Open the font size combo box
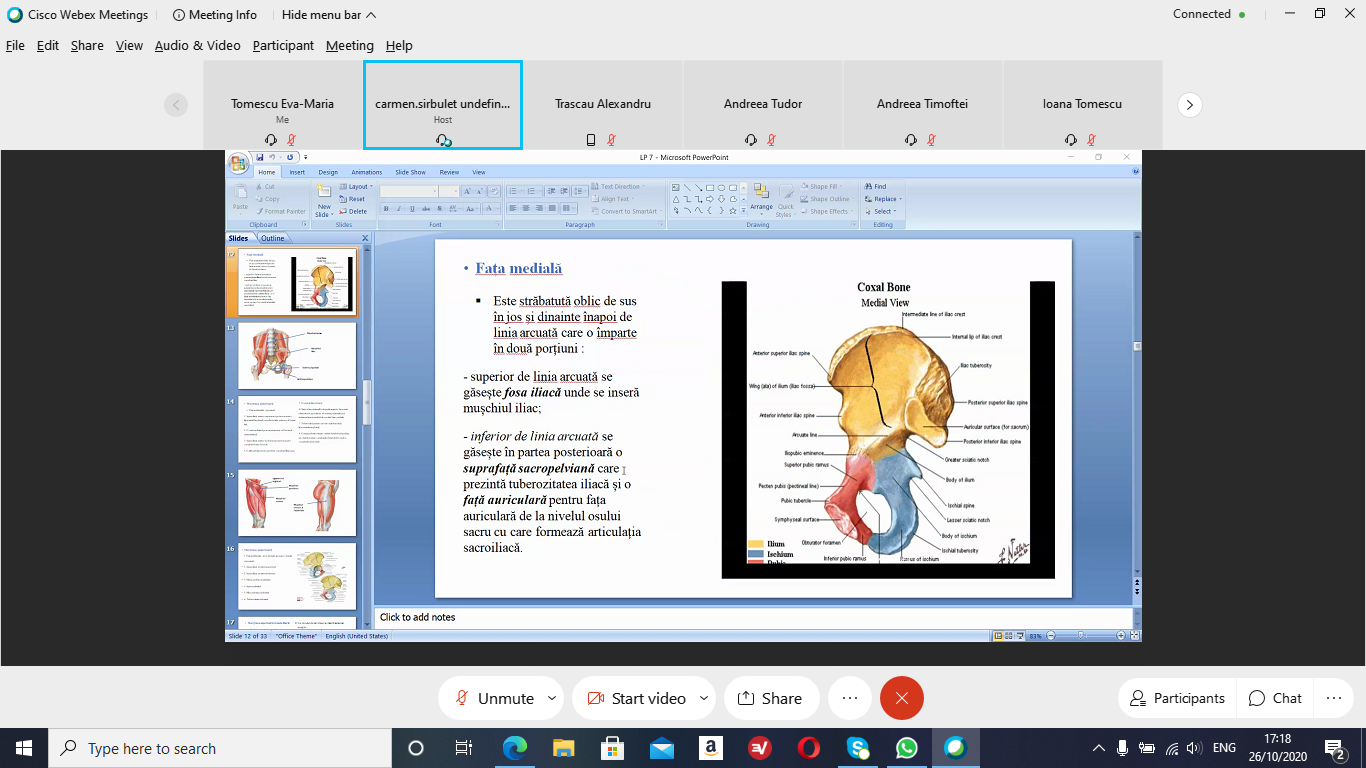The width and height of the screenshot is (1366, 768). (450, 191)
